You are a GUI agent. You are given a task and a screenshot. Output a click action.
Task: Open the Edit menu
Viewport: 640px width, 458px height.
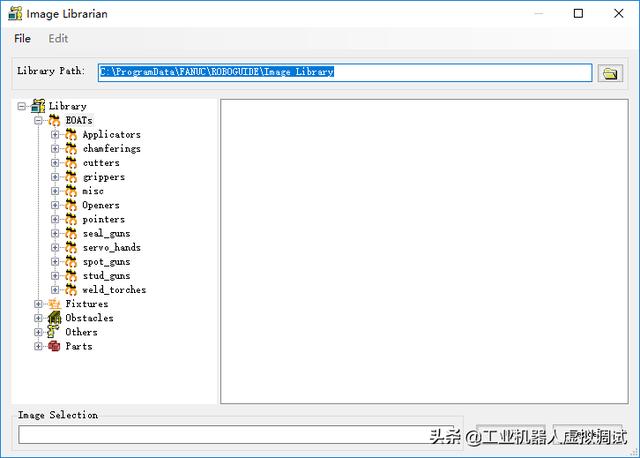58,38
